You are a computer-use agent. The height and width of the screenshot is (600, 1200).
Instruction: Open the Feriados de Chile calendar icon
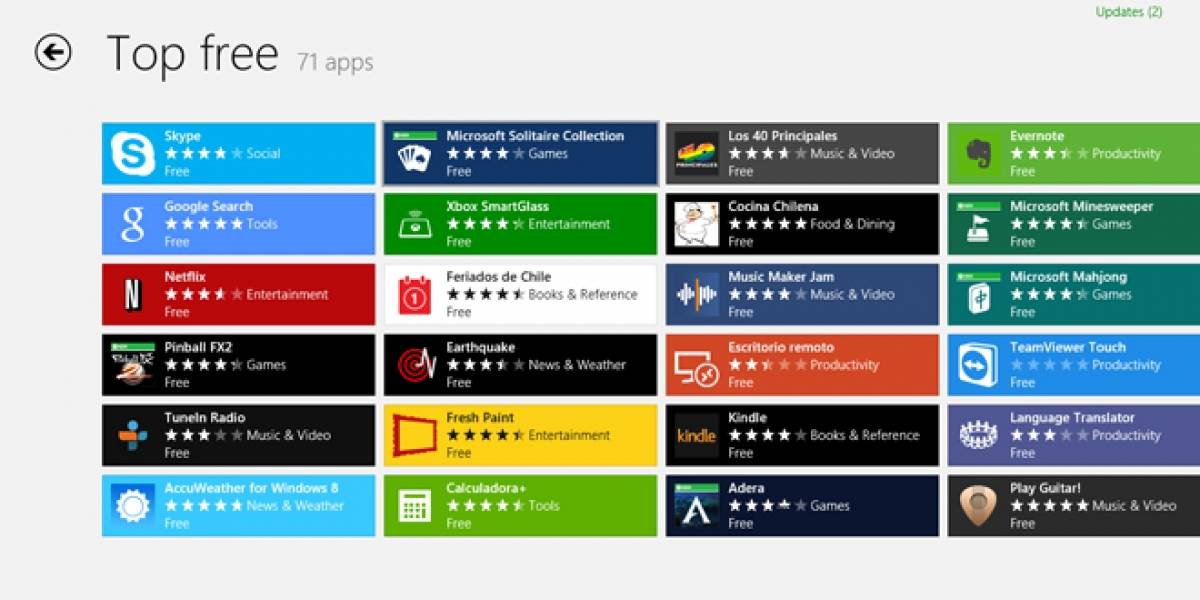click(414, 295)
